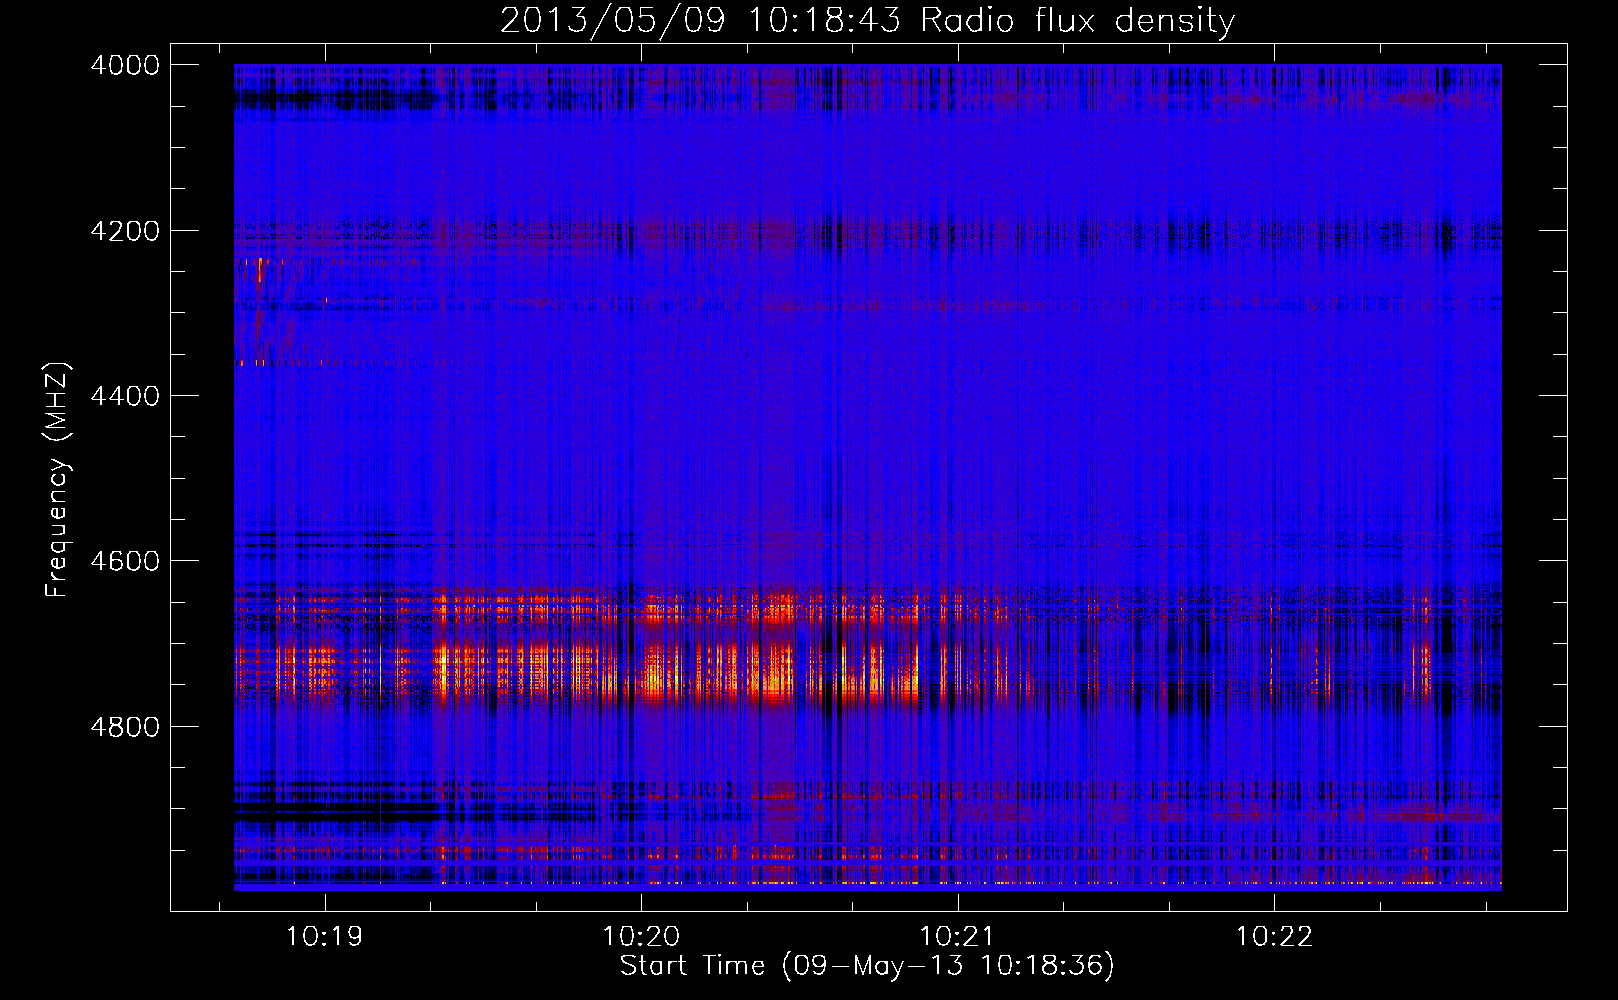
Task: Click the 4600 frequency axis label
Action: pyautogui.click(x=125, y=561)
